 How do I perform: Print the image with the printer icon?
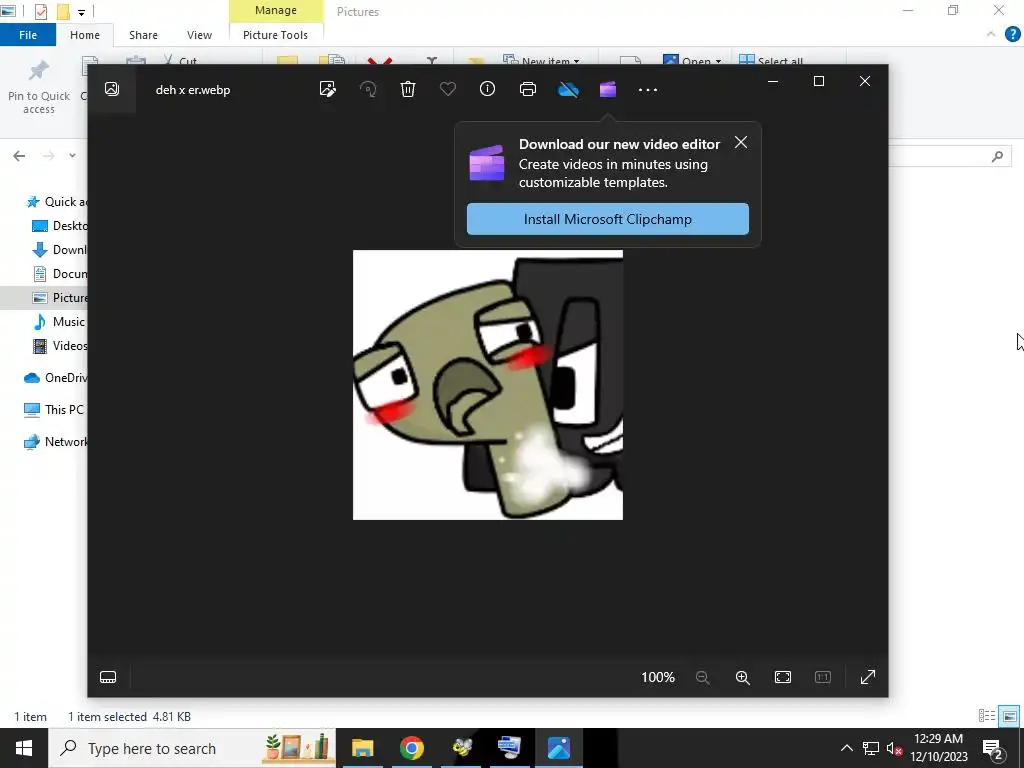(528, 89)
